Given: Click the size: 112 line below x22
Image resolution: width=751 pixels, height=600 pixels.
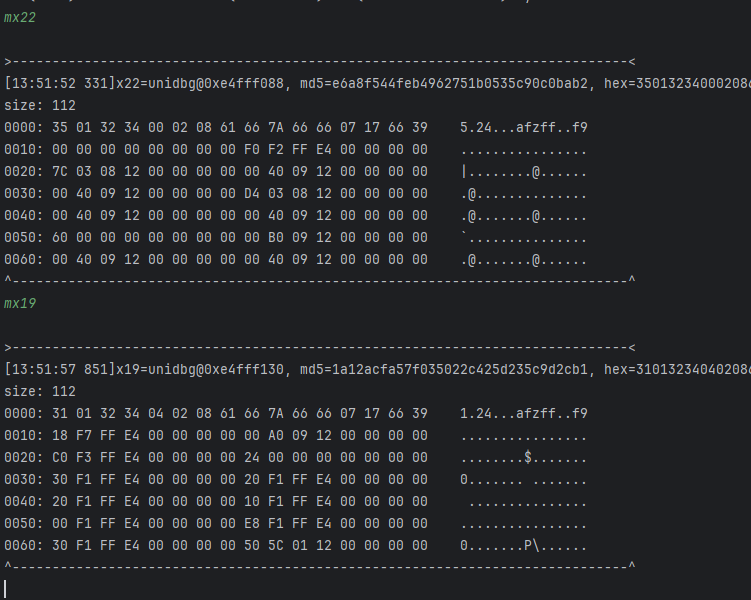Looking at the screenshot, I should [40, 106].
